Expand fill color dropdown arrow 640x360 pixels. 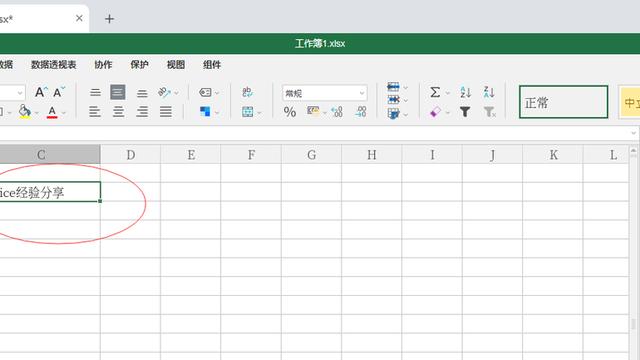pyautogui.click(x=37, y=113)
